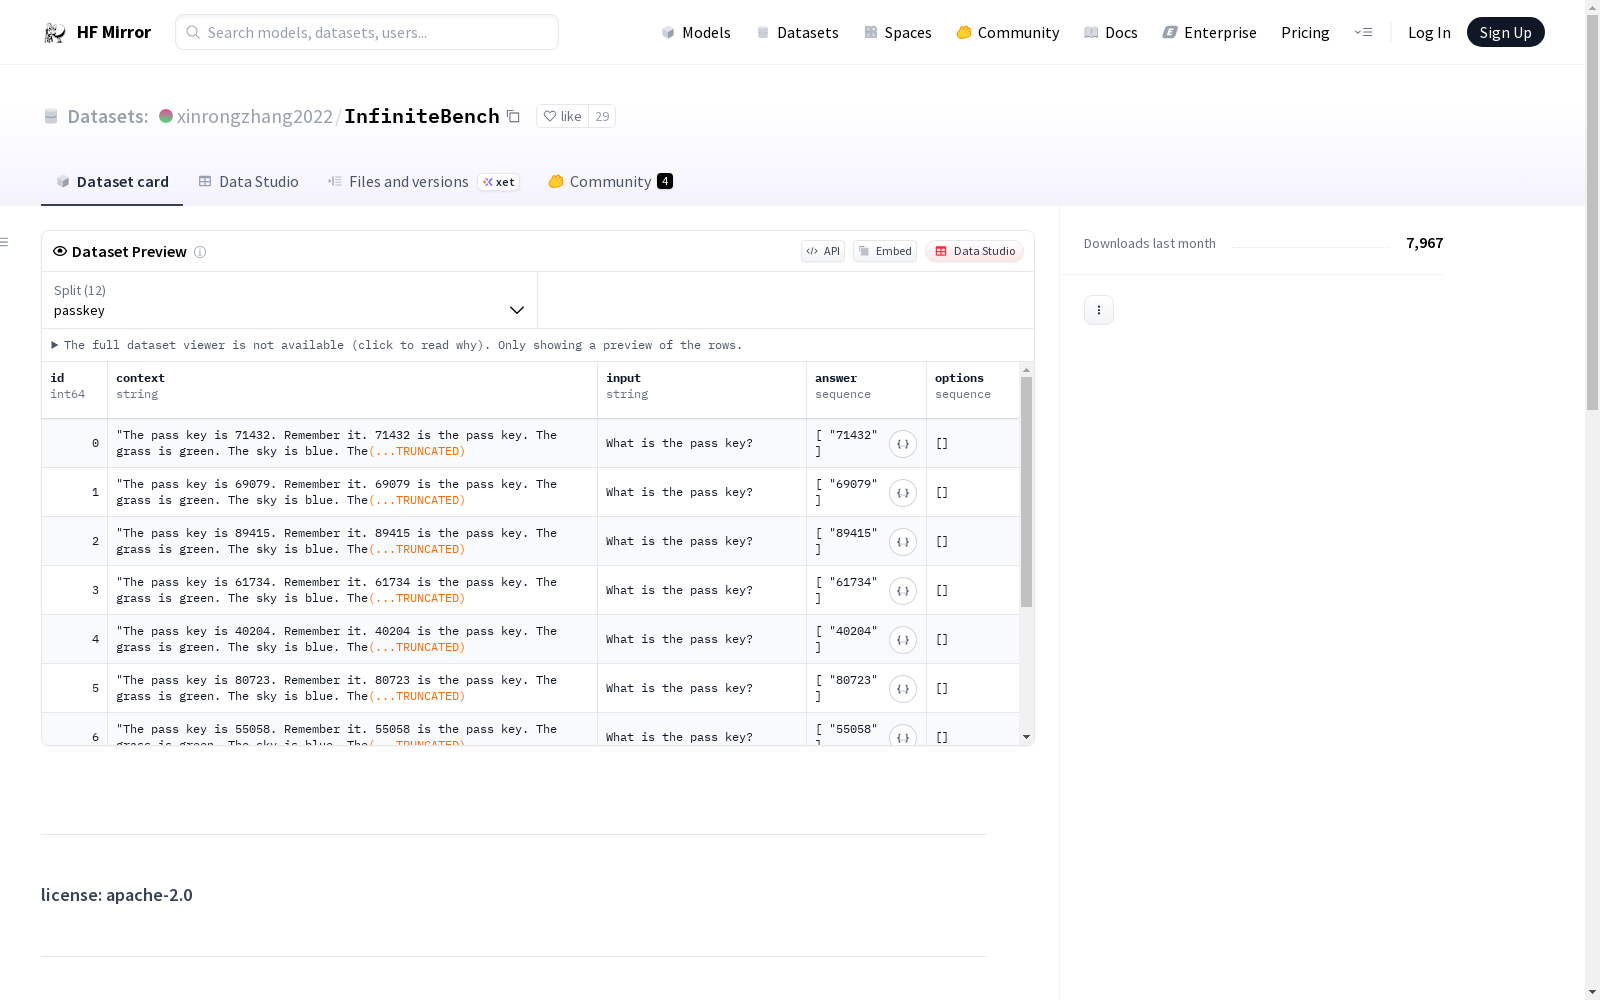Switch to the Data Studio tab
Screen dimensions: 1600x1000
point(248,181)
